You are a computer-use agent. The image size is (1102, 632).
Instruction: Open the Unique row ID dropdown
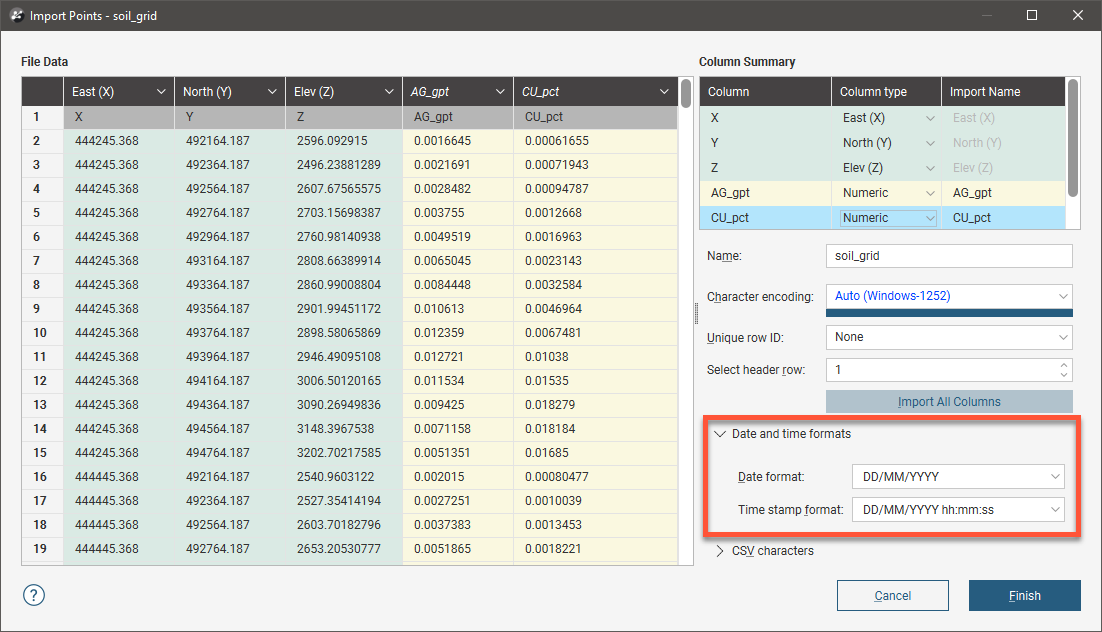point(948,337)
